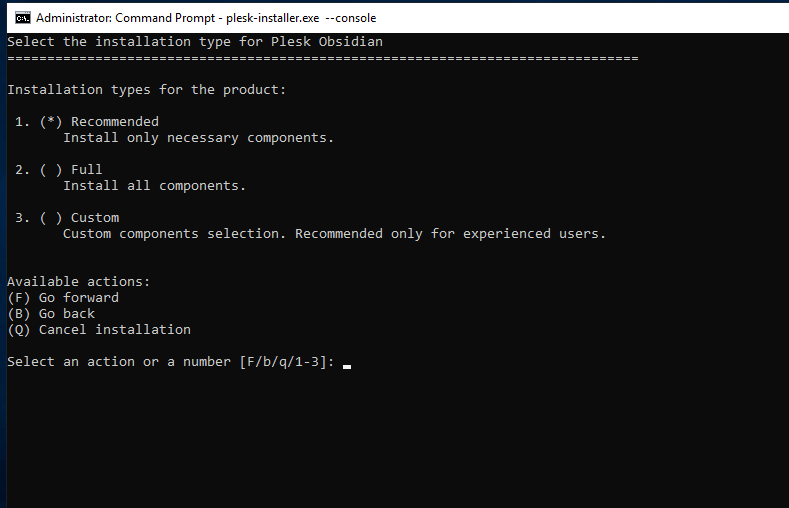Click the word Recommended in option 1
789x508 pixels.
115,122
